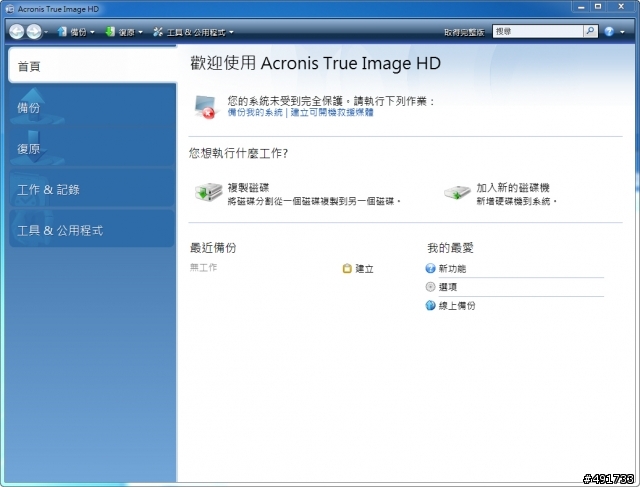Click the 工具 & 公用程式 wrench icon
The image size is (640, 487).
158,31
